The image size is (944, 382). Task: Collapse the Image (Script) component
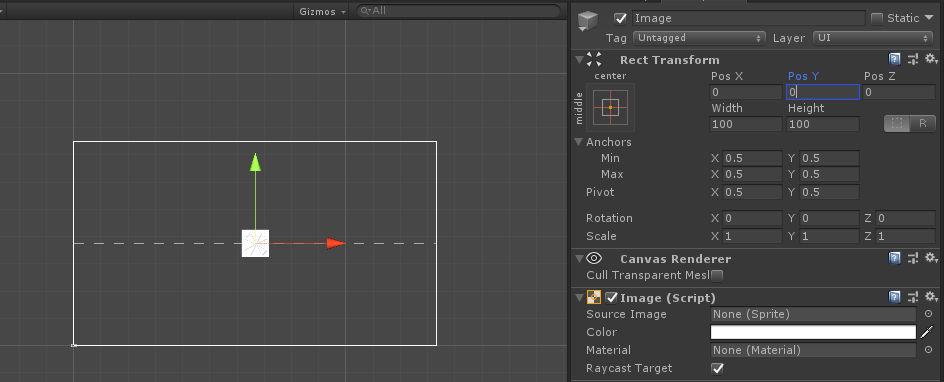point(579,298)
